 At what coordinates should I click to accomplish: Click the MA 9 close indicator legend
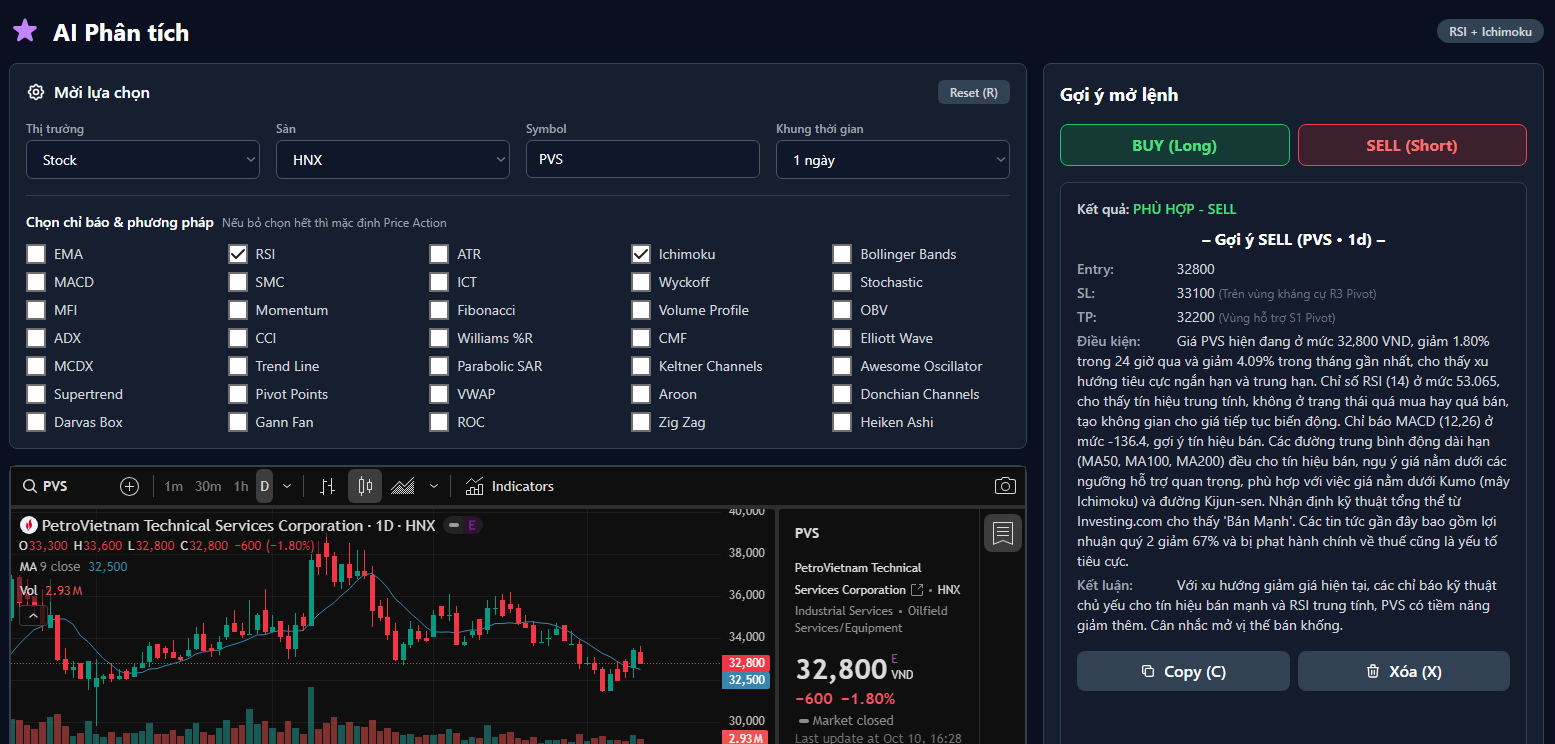point(73,566)
